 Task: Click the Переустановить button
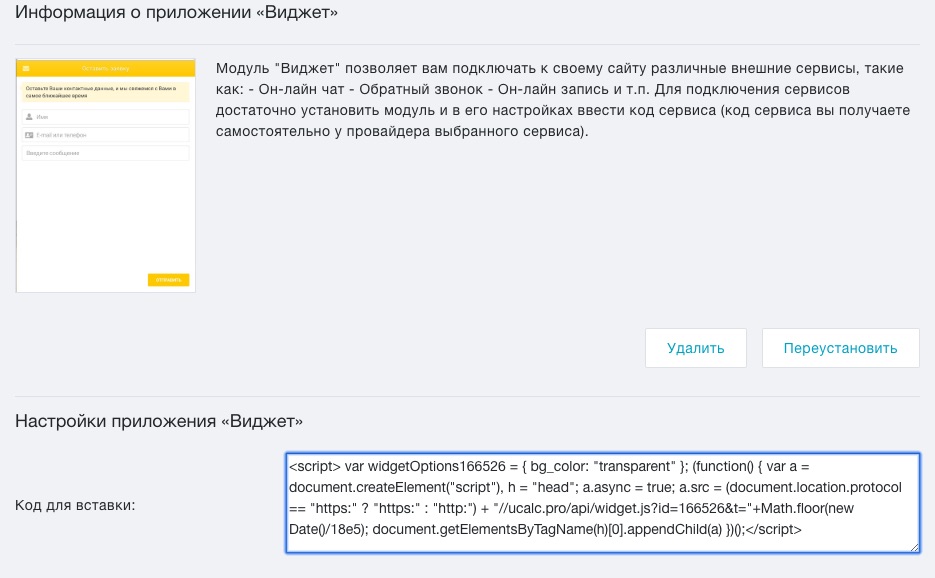[x=840, y=348]
